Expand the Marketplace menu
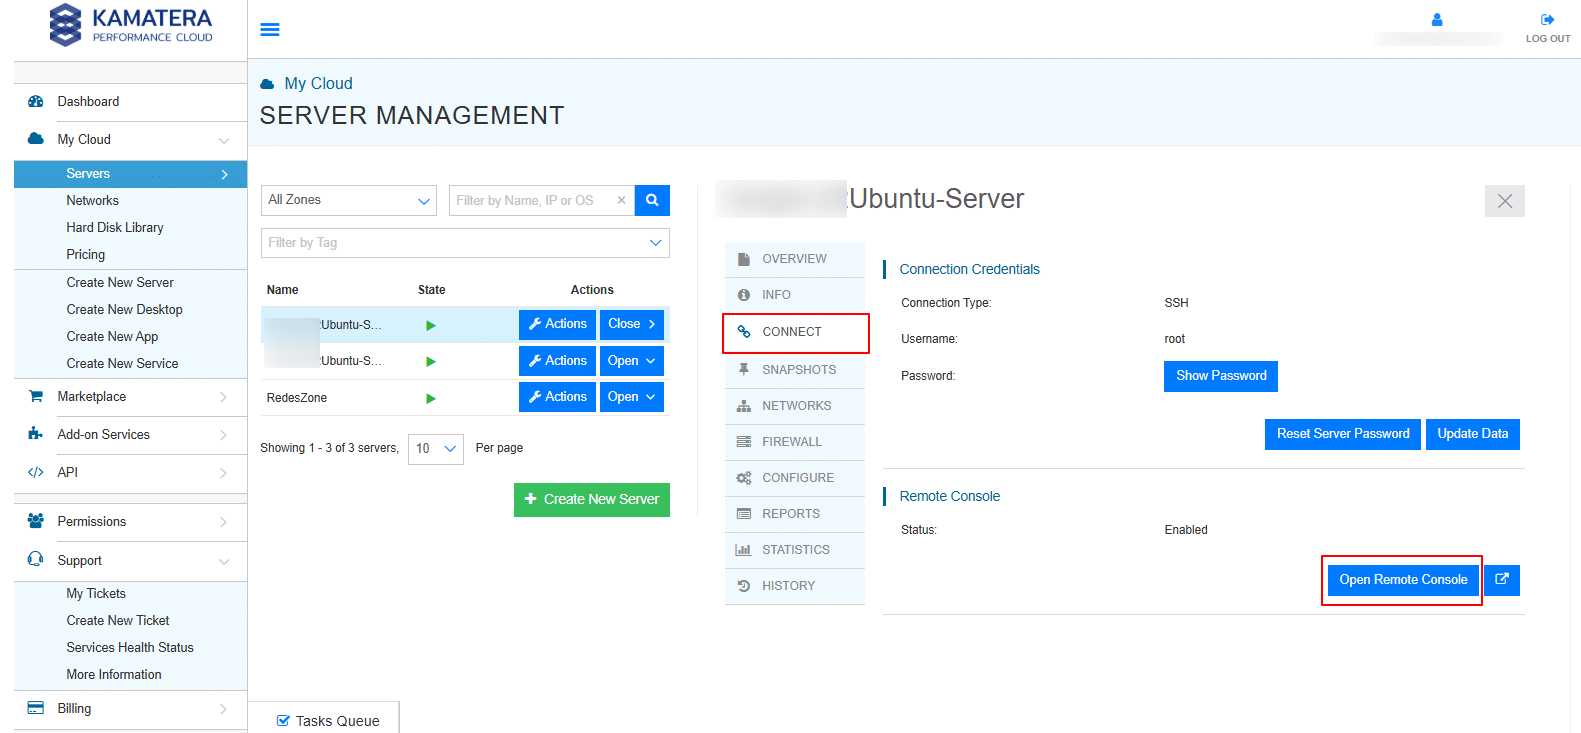 pyautogui.click(x=223, y=397)
